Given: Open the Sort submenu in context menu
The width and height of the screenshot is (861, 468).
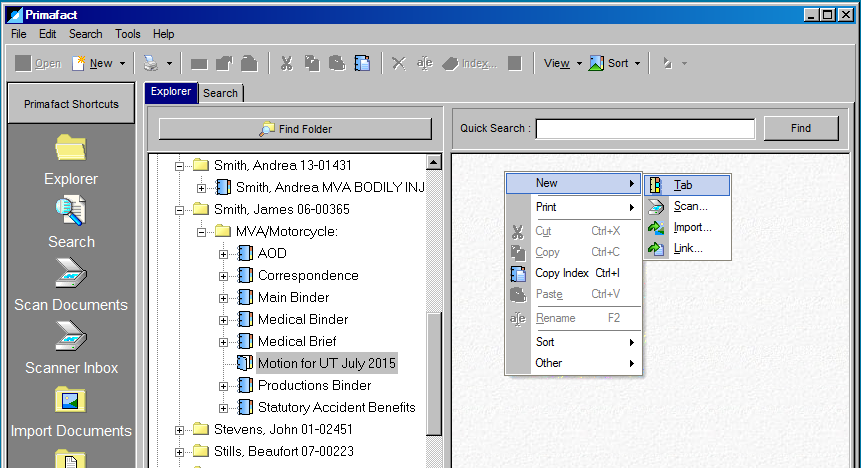Looking at the screenshot, I should tap(573, 342).
